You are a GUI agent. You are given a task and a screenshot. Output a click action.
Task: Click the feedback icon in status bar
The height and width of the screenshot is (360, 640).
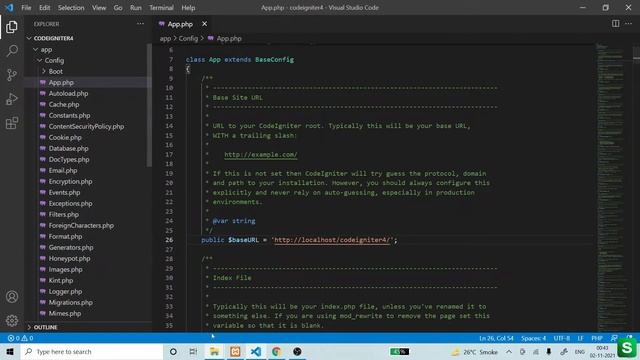coord(614,338)
